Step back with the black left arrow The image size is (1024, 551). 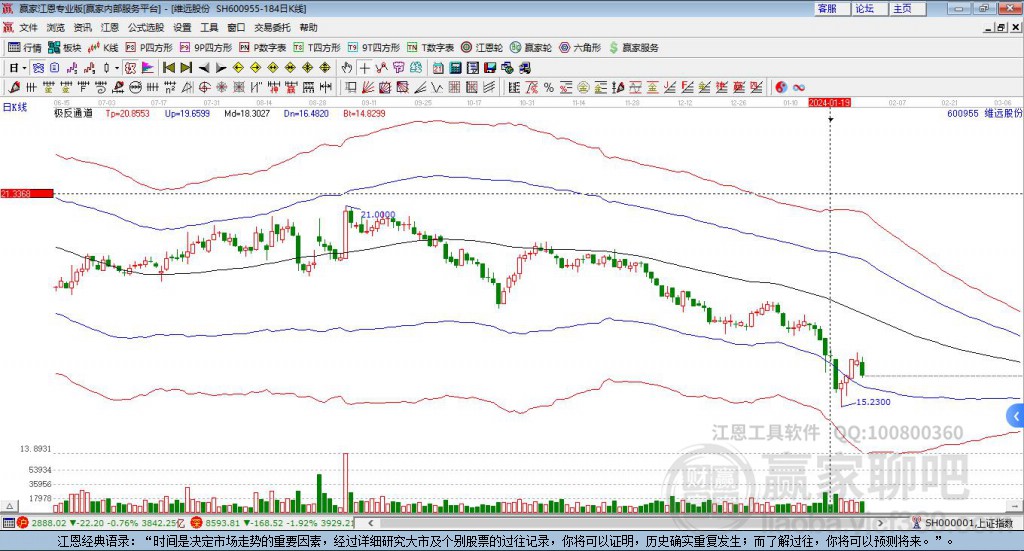point(204,68)
